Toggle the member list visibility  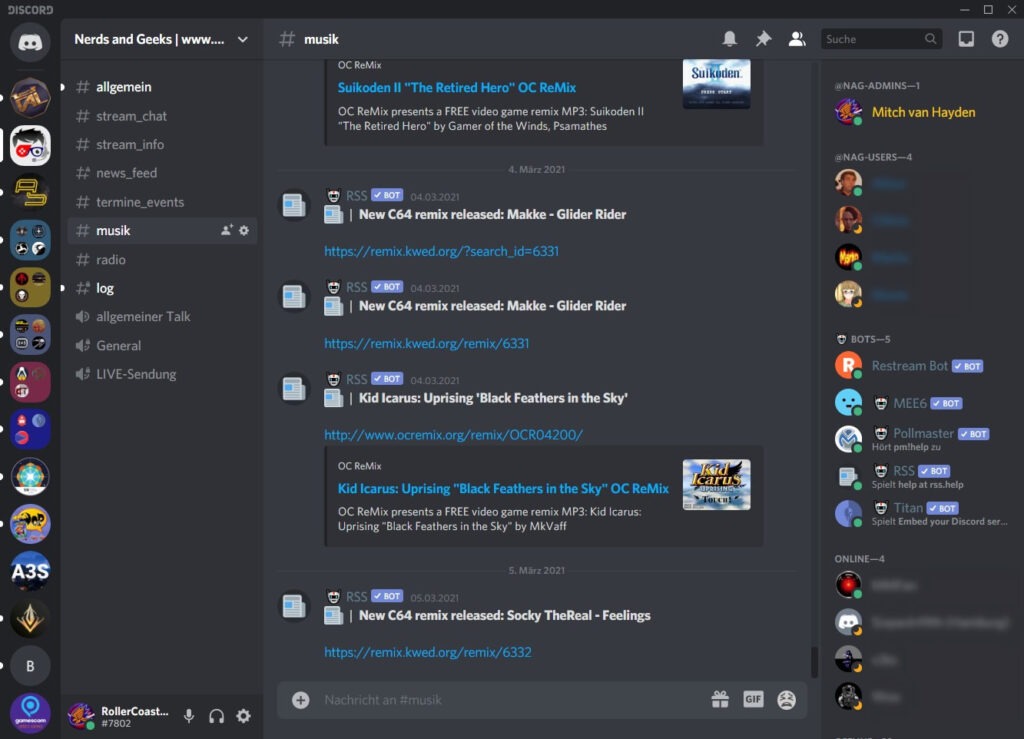[x=796, y=38]
